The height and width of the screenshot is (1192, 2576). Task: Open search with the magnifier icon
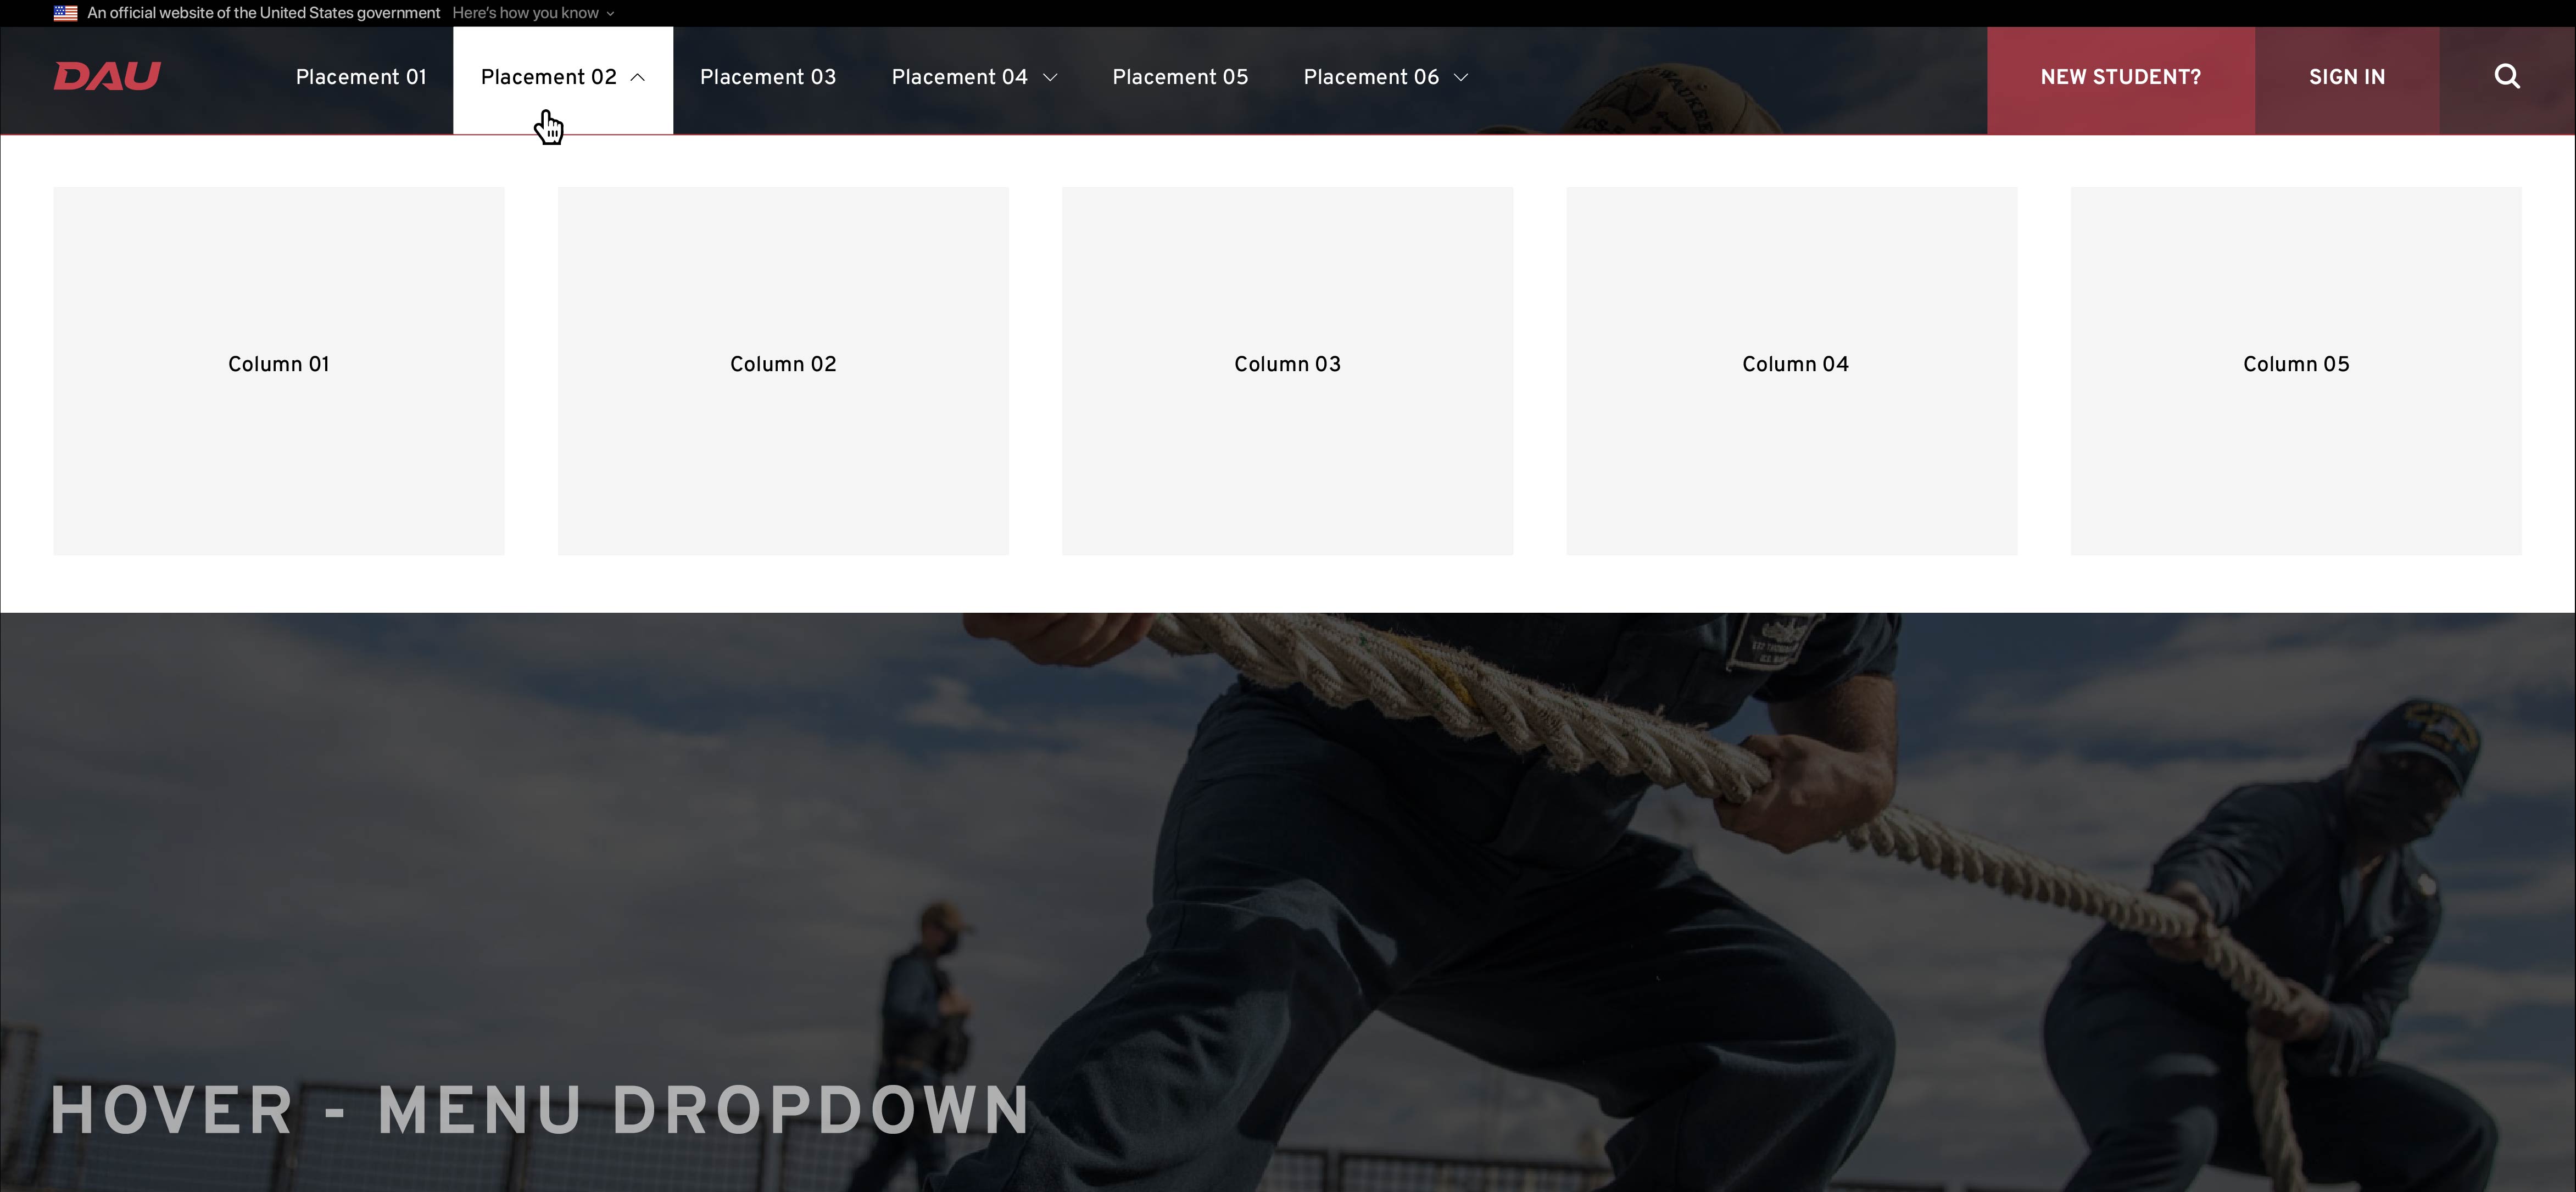click(x=2507, y=77)
